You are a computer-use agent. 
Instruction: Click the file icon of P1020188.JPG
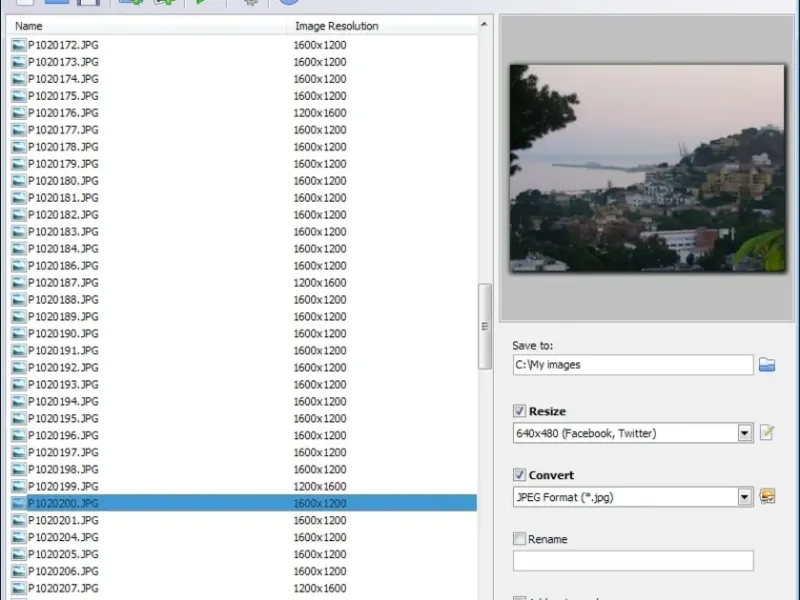point(19,299)
